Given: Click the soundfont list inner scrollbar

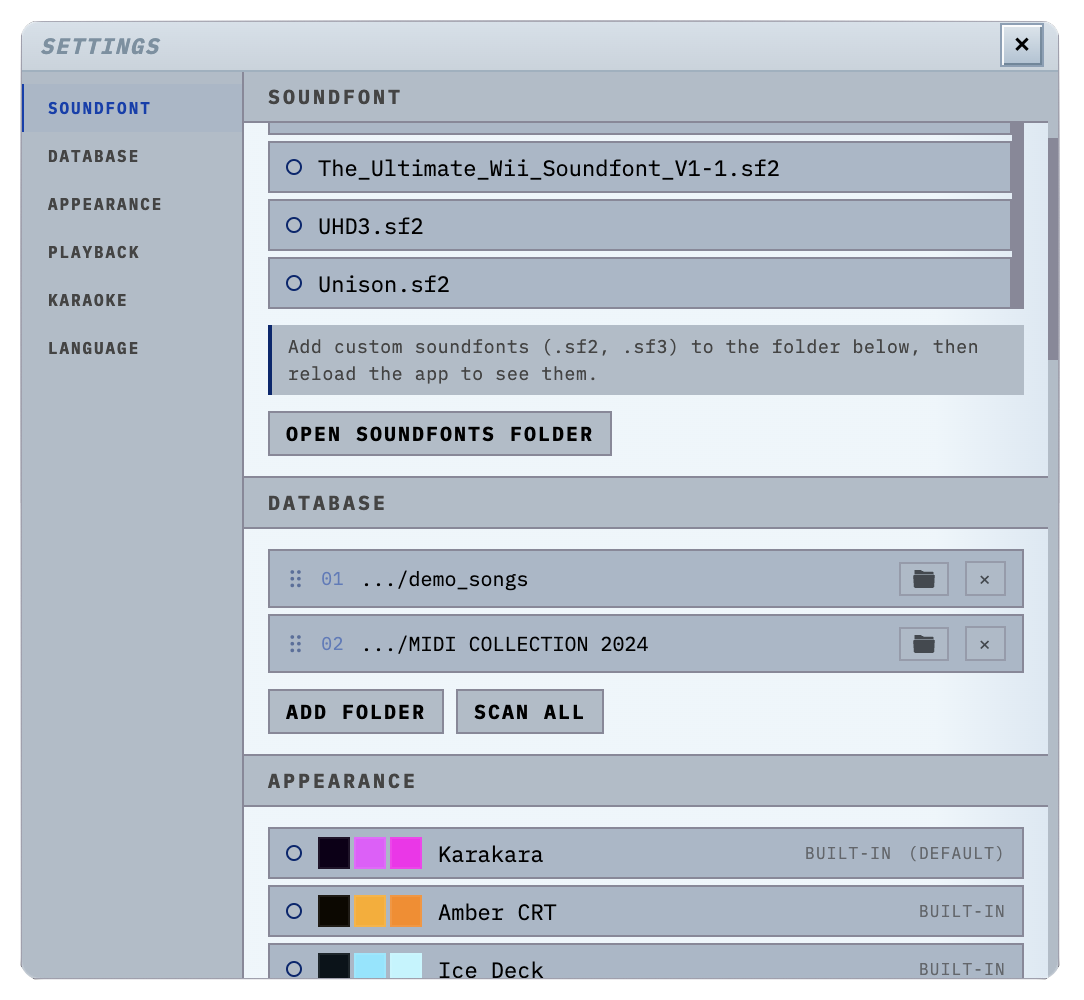Looking at the screenshot, I should (x=1017, y=215).
